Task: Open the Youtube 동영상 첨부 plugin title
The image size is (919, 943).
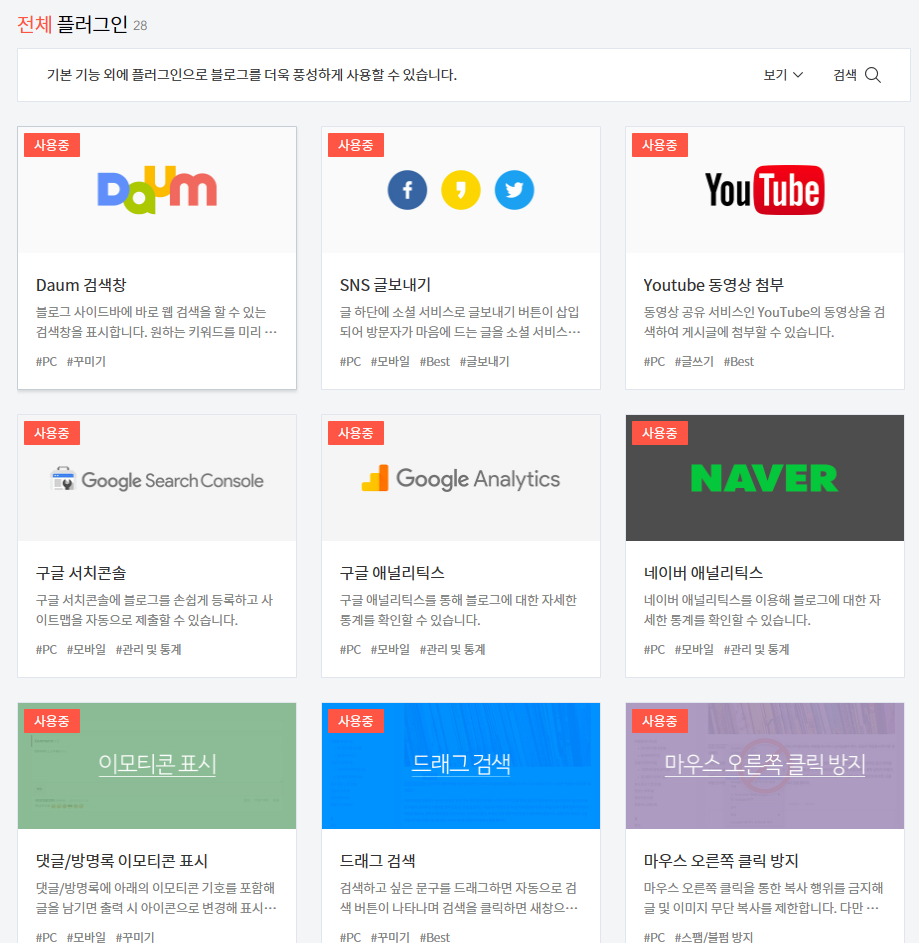Action: [x=714, y=285]
